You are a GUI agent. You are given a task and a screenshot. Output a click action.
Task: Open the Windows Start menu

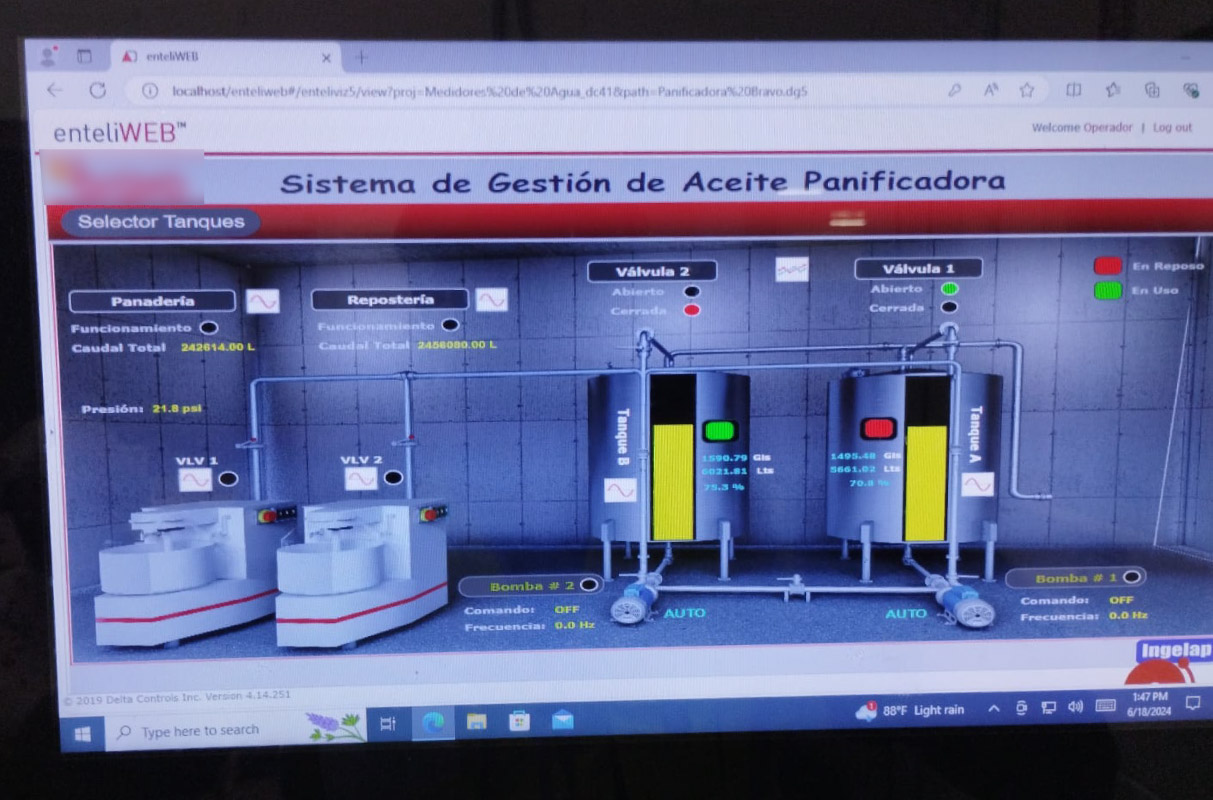pos(83,733)
